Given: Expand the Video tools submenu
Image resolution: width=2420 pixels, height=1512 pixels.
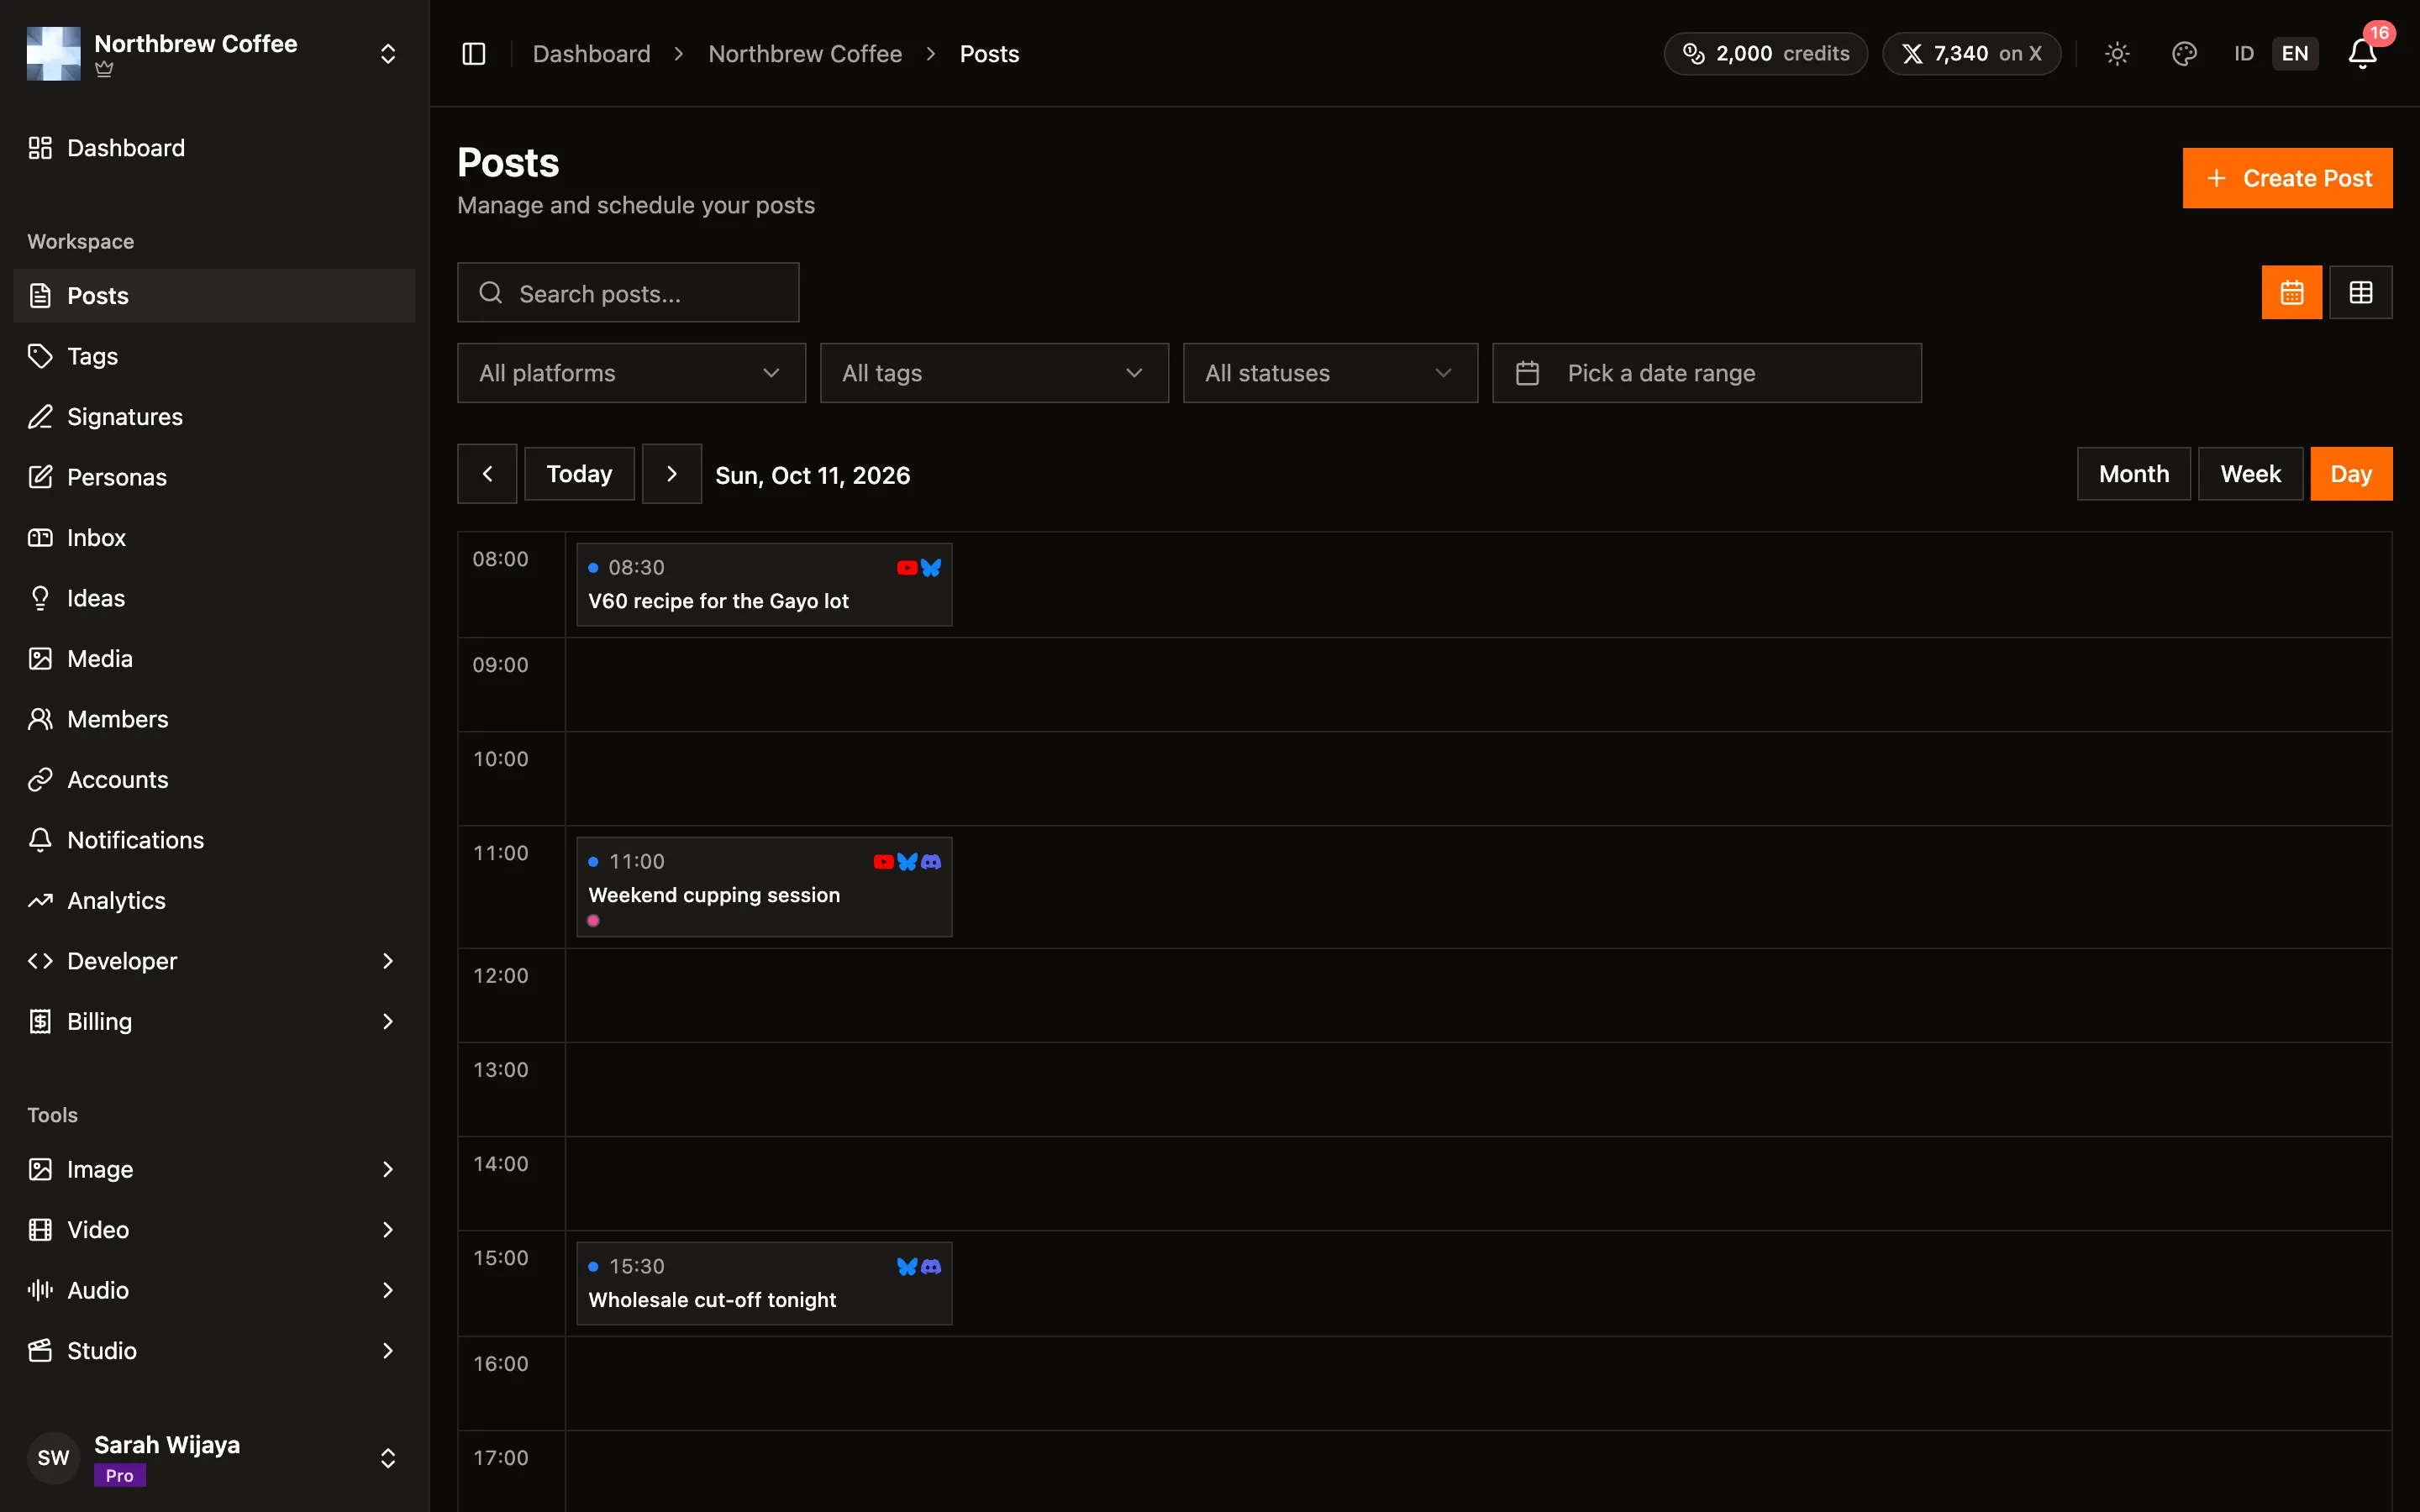Looking at the screenshot, I should [388, 1230].
